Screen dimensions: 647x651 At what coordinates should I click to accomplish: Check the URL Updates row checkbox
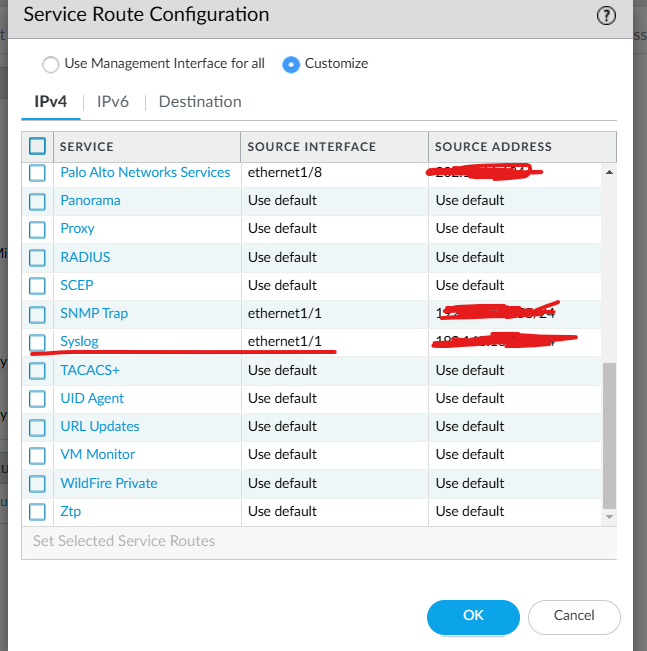click(37, 427)
